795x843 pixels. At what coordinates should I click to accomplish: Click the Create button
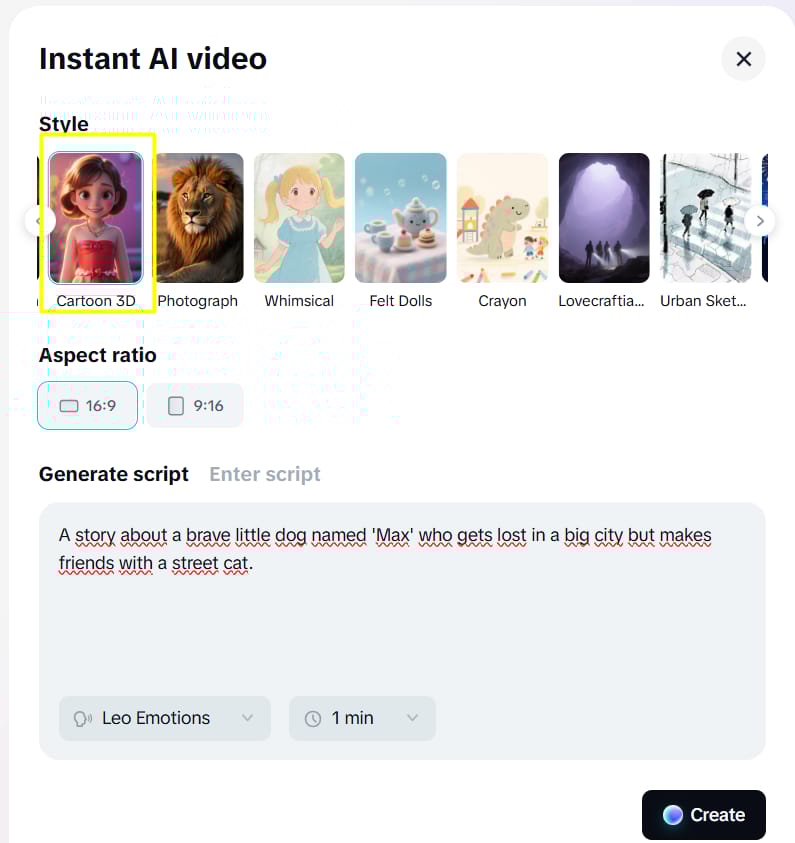click(704, 815)
